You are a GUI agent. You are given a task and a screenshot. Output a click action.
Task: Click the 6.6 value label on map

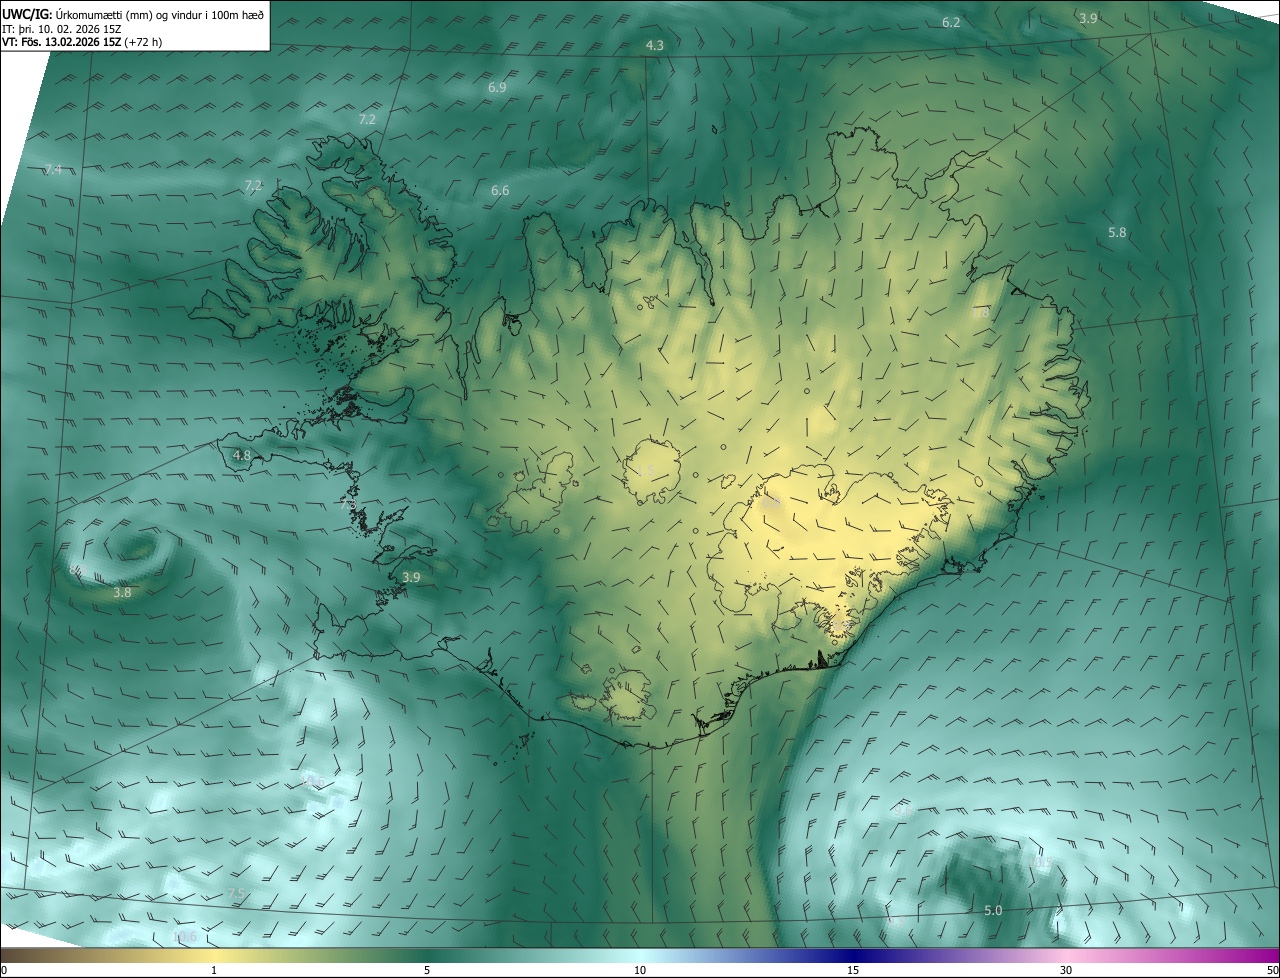coord(500,190)
